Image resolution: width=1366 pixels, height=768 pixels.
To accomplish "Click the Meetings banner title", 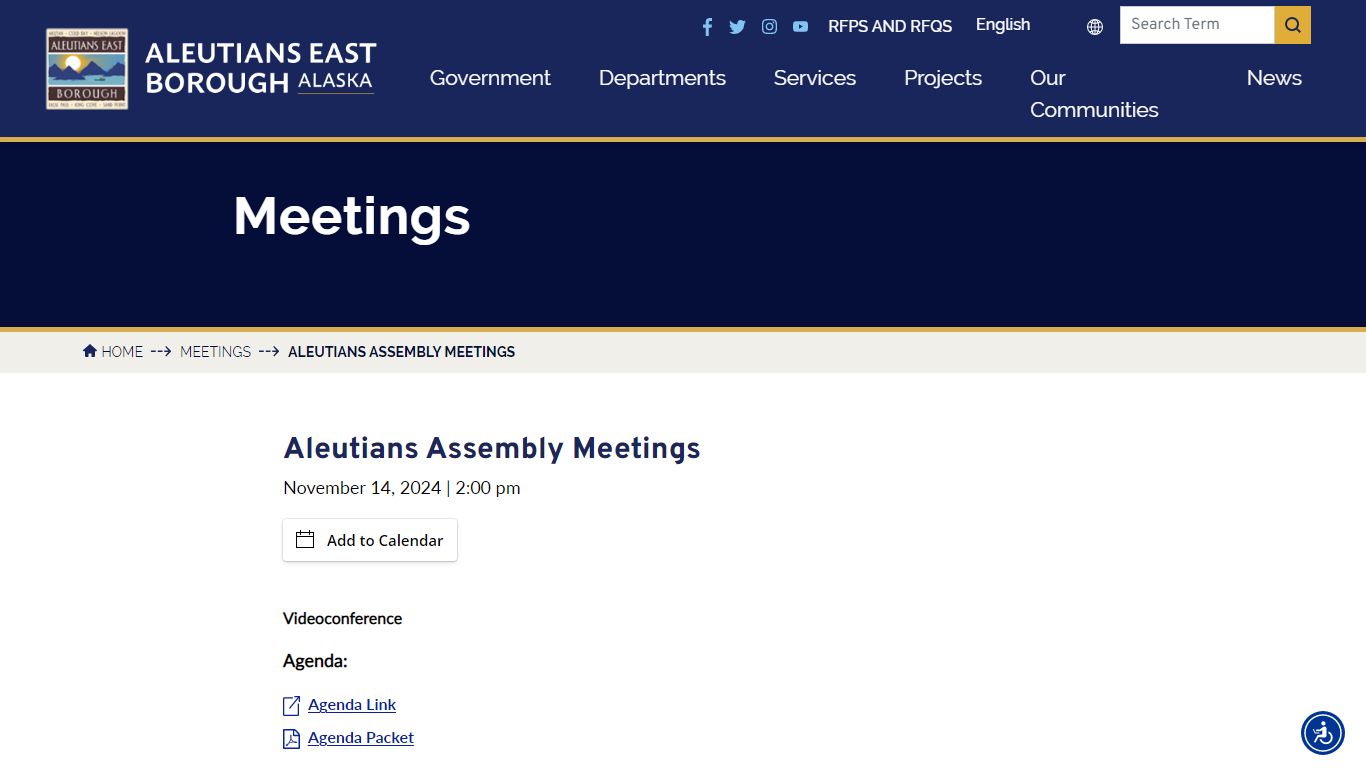I will pos(352,216).
